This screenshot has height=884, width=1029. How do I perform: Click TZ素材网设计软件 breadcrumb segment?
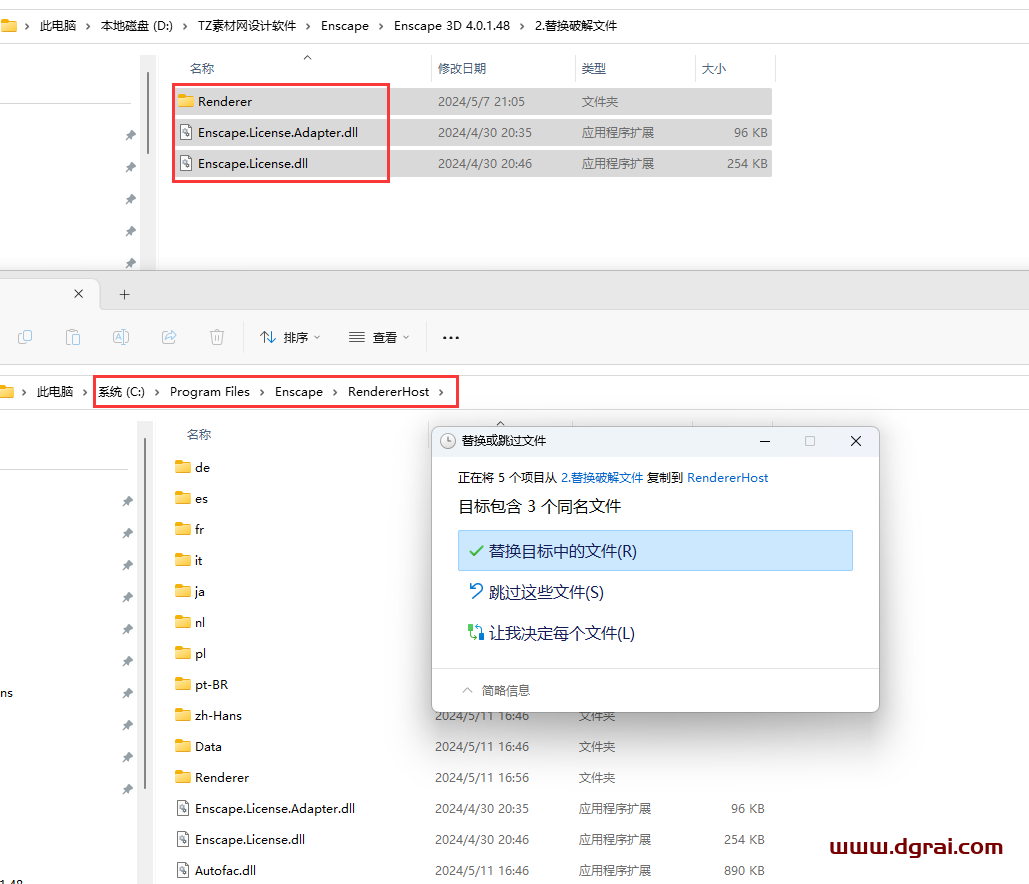click(x=247, y=26)
